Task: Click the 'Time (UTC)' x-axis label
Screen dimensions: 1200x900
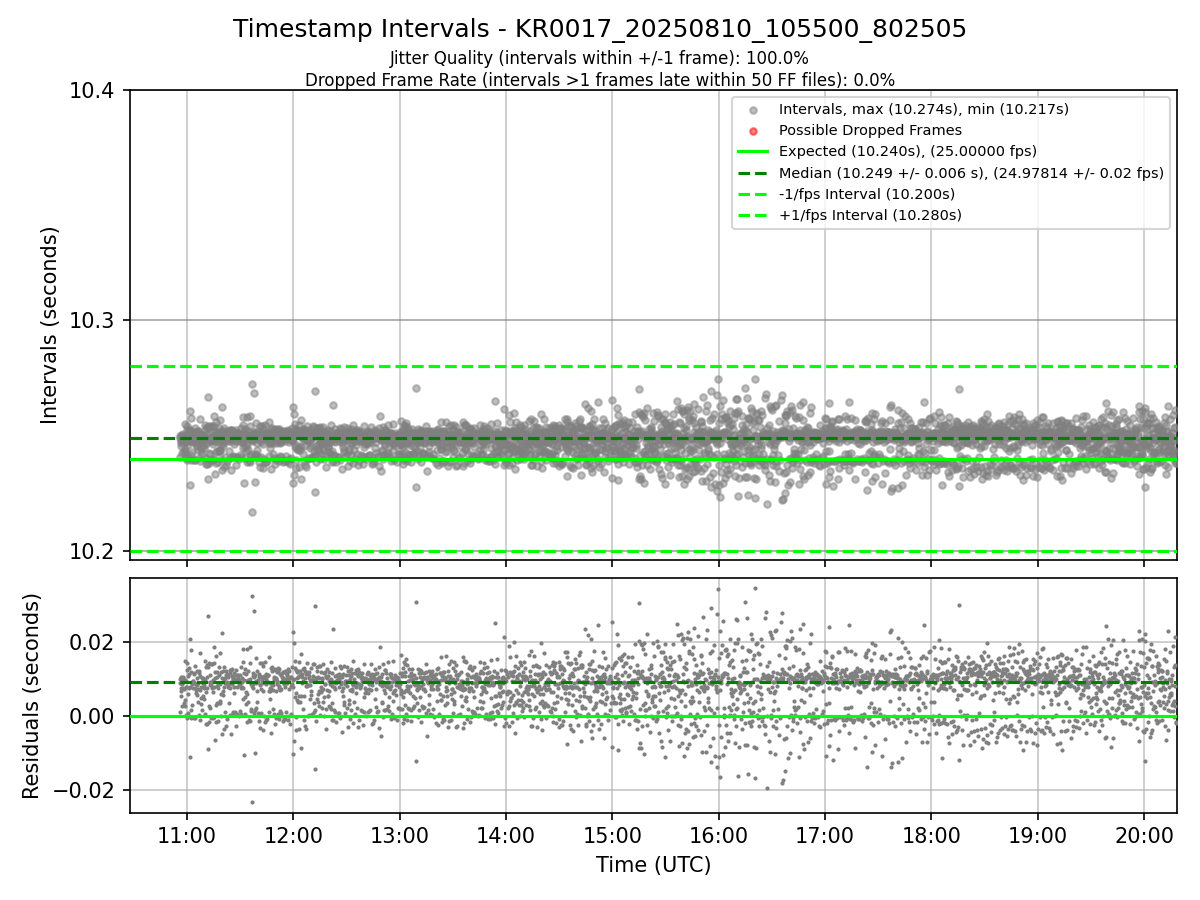Action: point(653,865)
